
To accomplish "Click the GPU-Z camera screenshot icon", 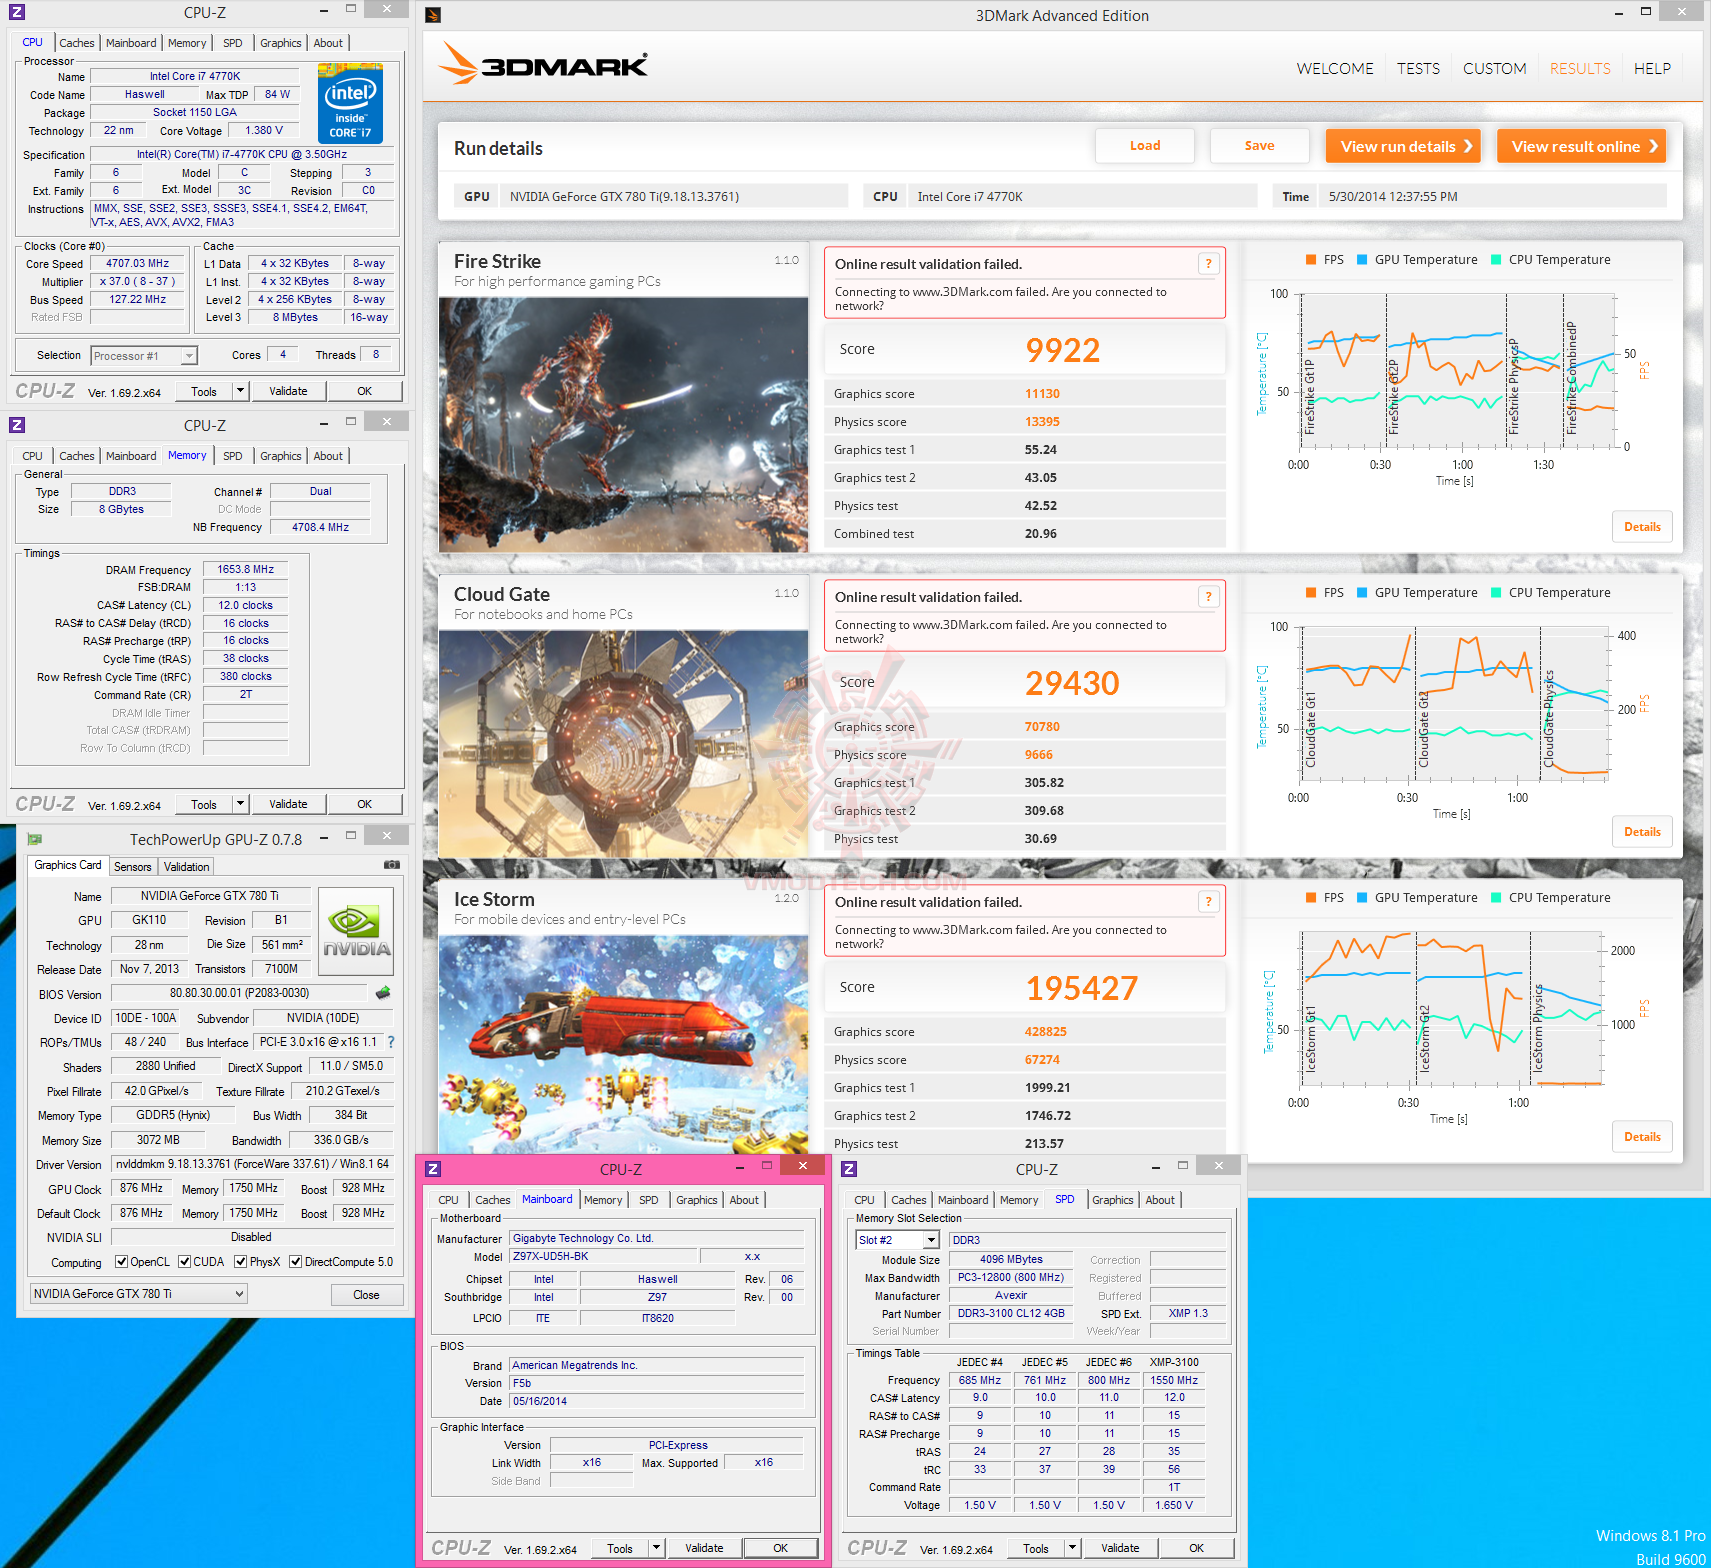I will pos(392,865).
